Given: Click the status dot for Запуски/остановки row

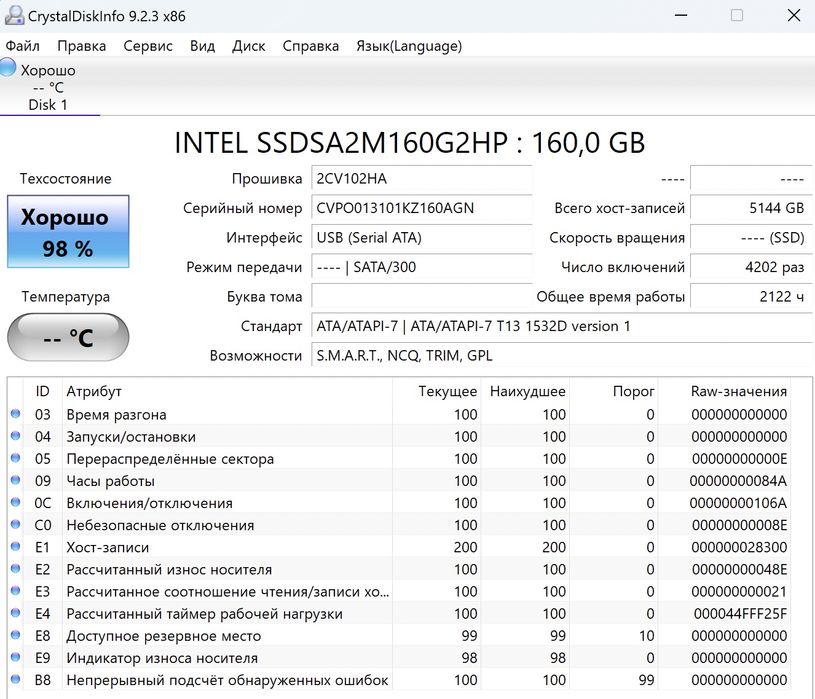Looking at the screenshot, I should [x=16, y=436].
